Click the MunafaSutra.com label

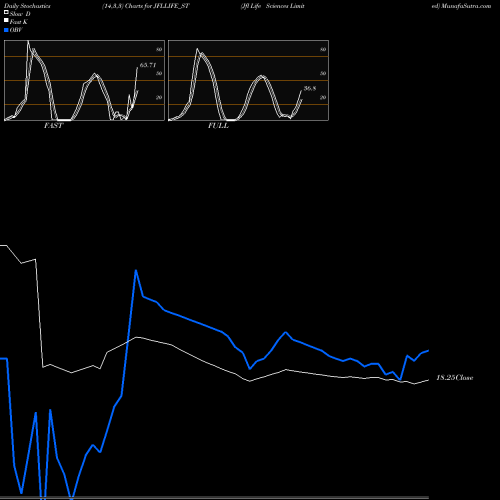pos(466,6)
